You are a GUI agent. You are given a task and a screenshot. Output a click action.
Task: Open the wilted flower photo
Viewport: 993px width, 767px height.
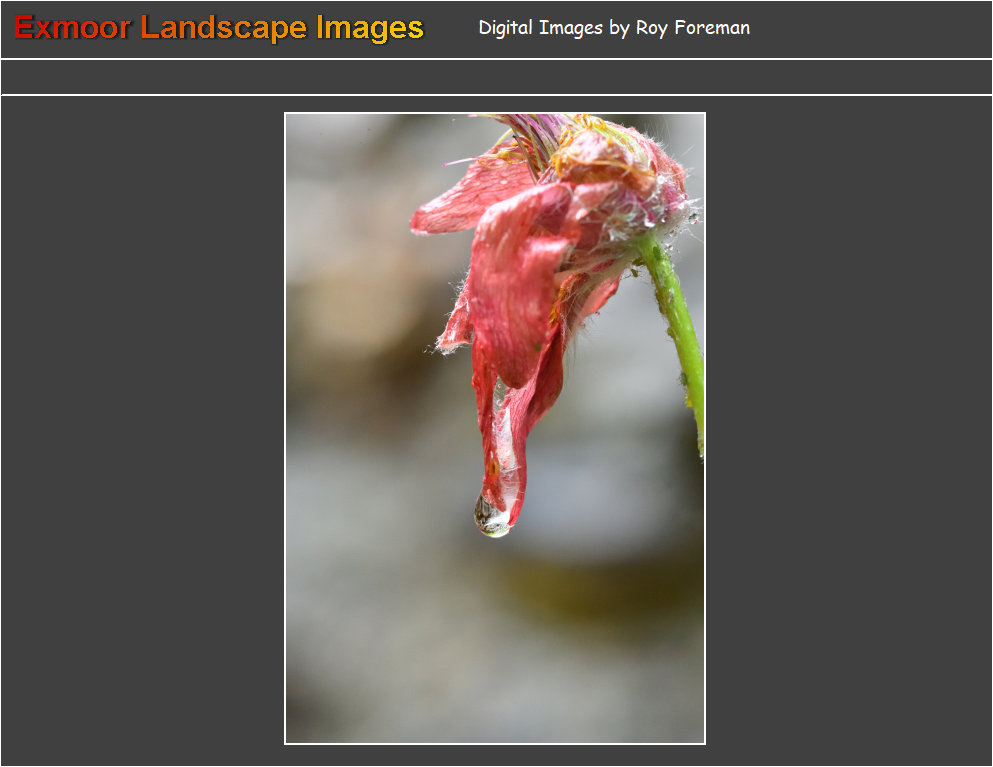495,428
